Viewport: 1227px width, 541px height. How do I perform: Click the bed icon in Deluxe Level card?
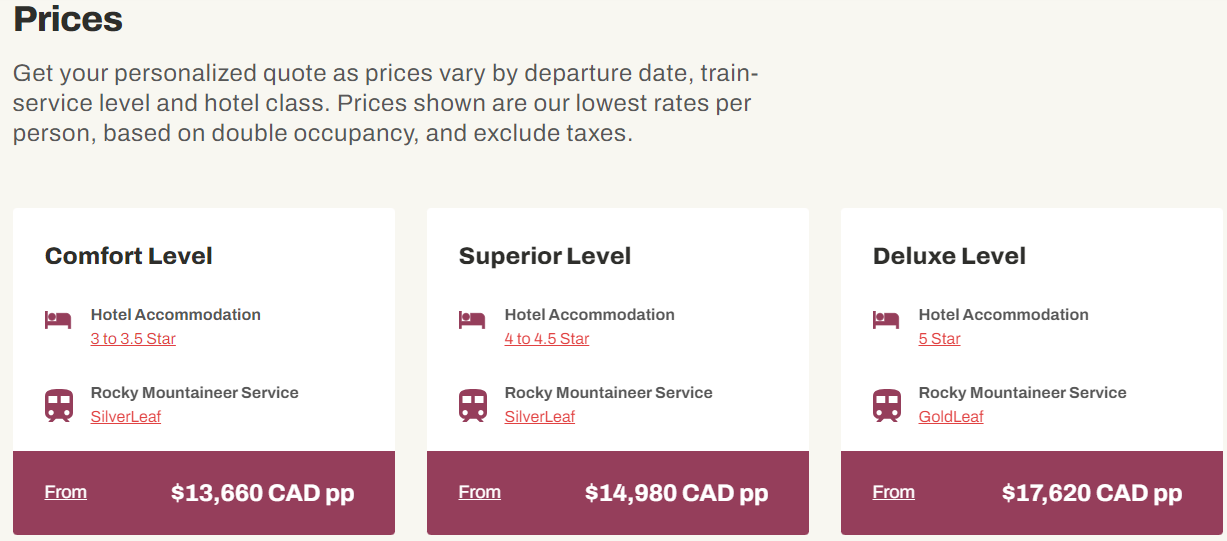[886, 320]
